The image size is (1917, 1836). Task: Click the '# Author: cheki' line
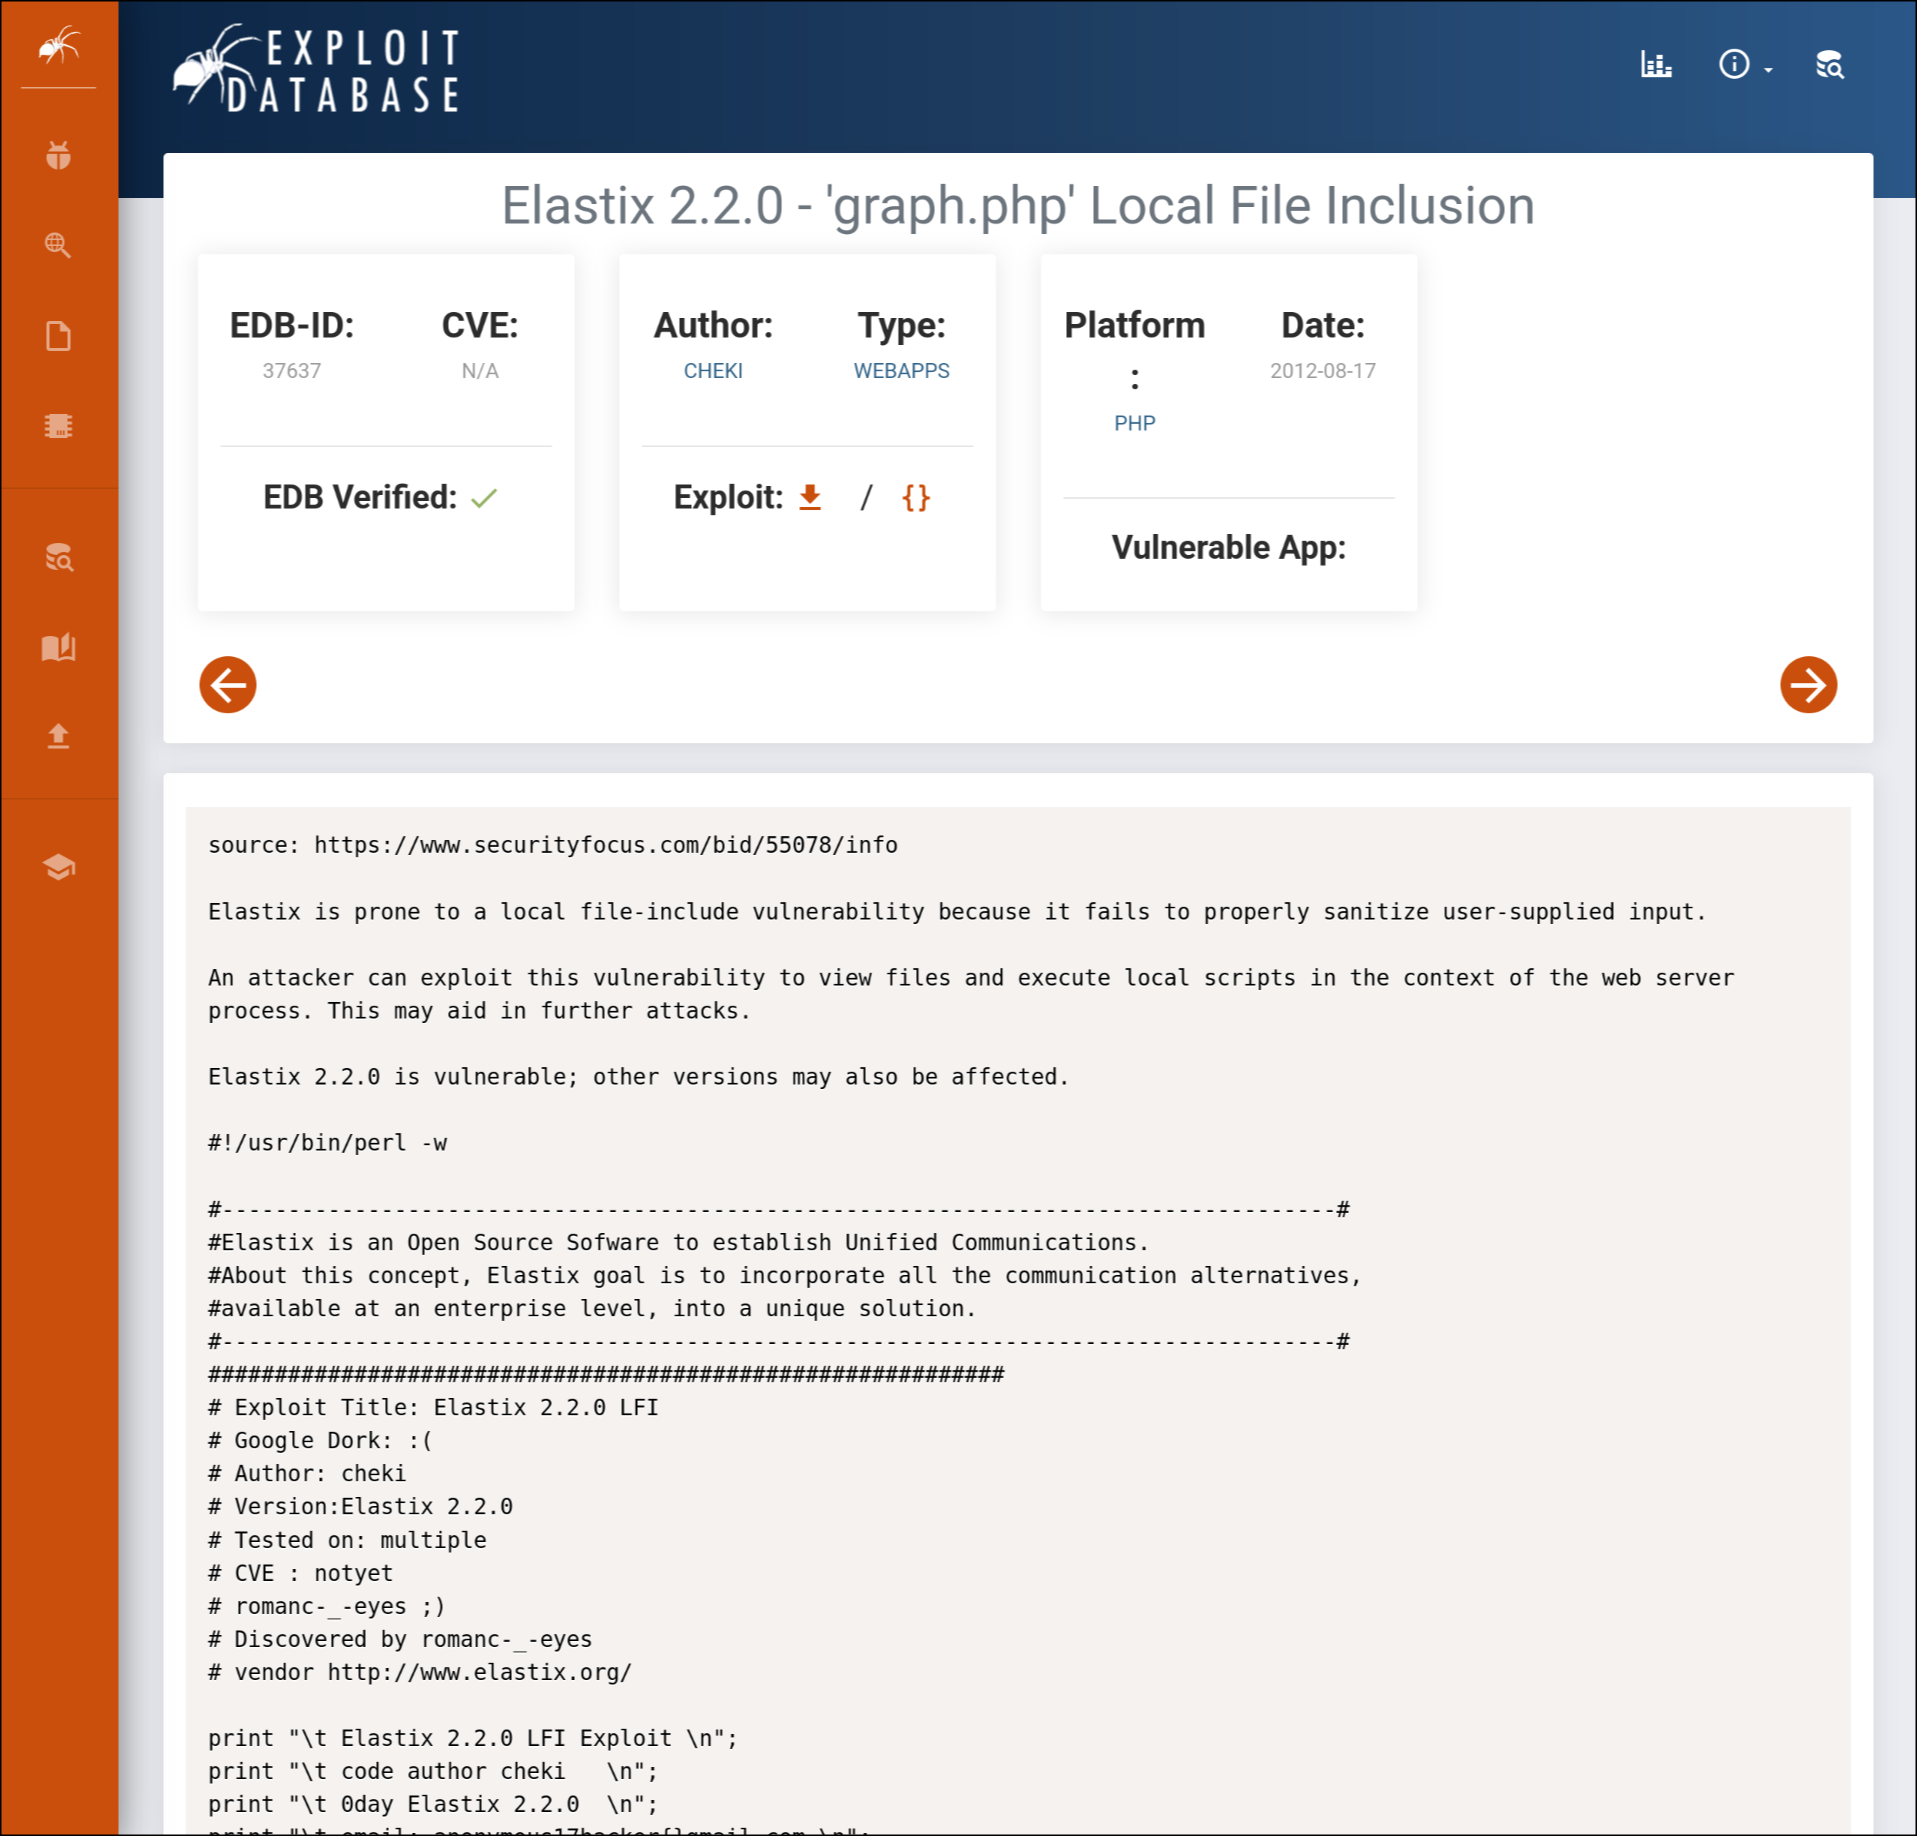(x=307, y=1474)
